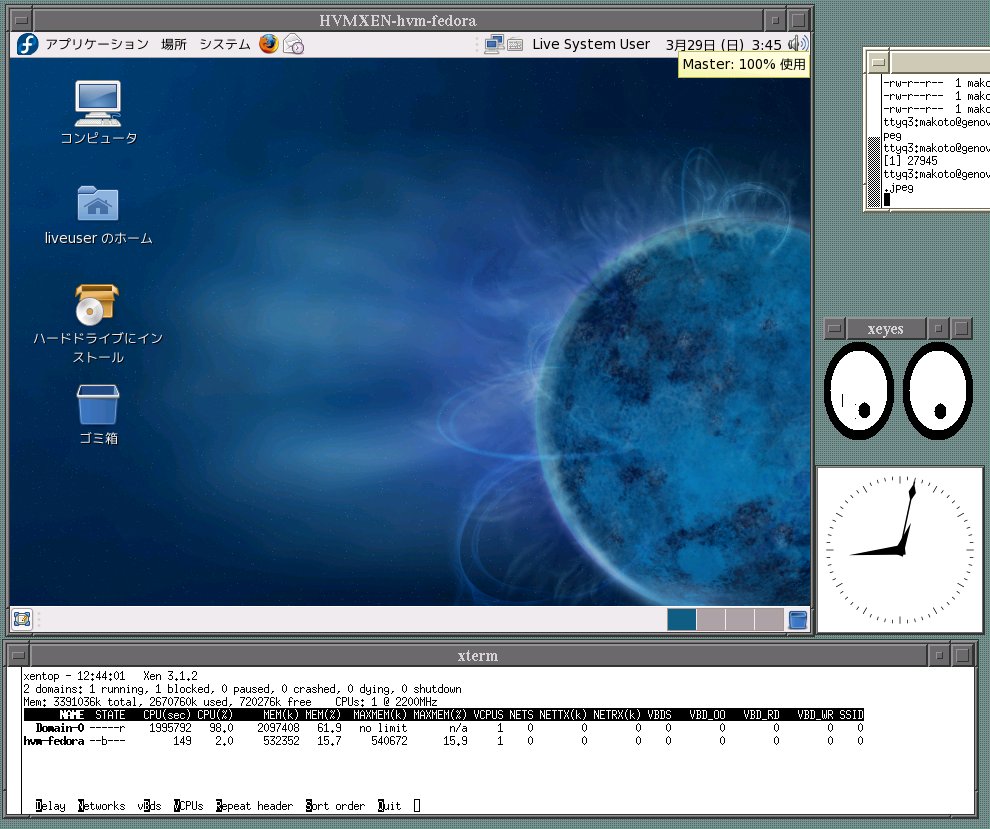990x829 pixels.
Task: Click the MAXMEM(k) column header
Action: [380, 715]
